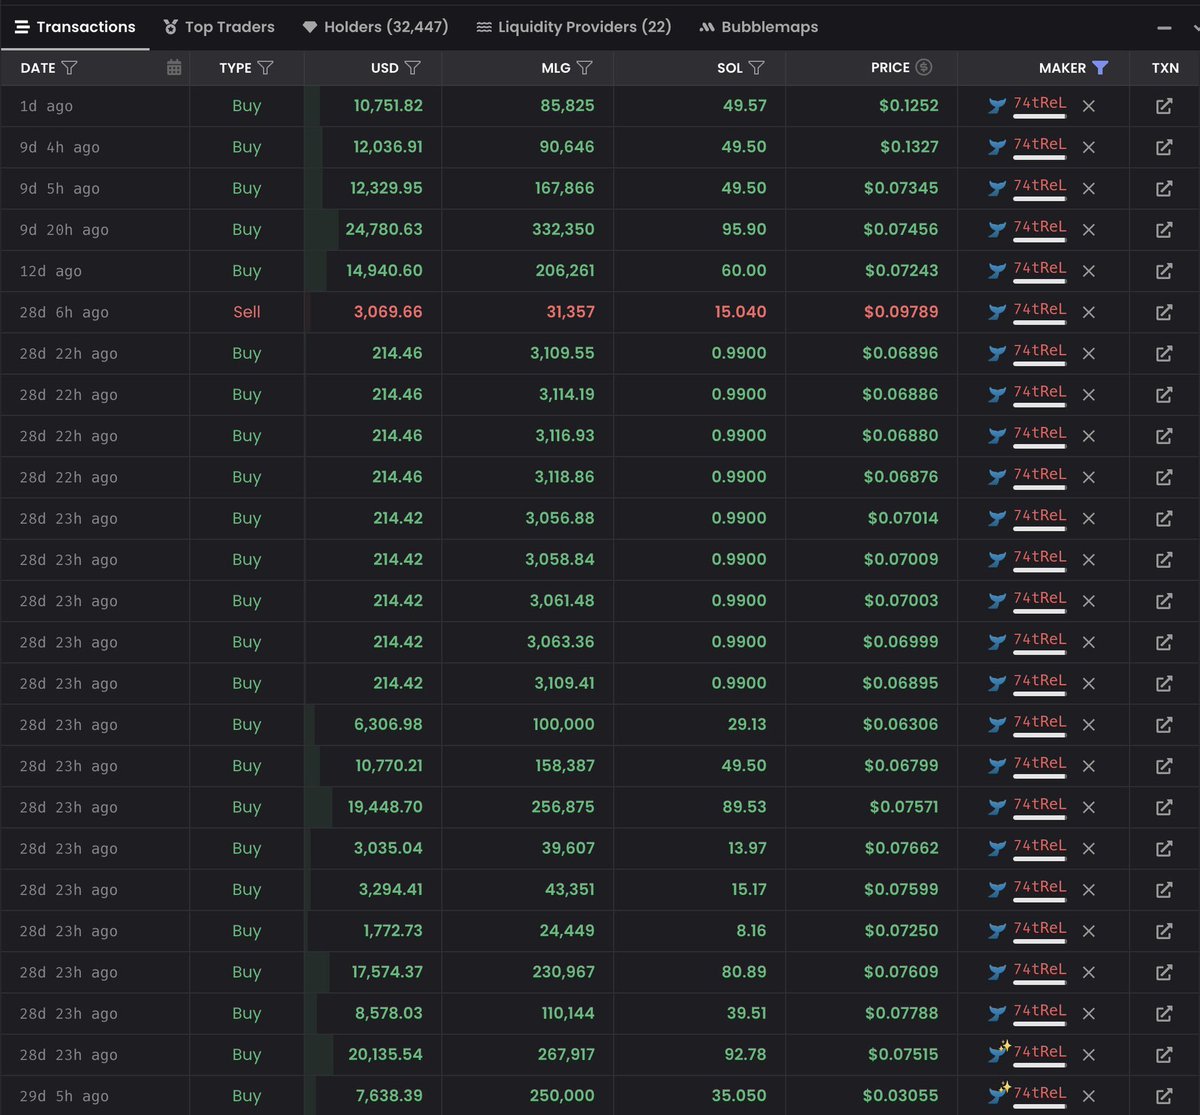
Task: Open the Sell transaction's maker address 74tReL
Action: pos(1040,310)
